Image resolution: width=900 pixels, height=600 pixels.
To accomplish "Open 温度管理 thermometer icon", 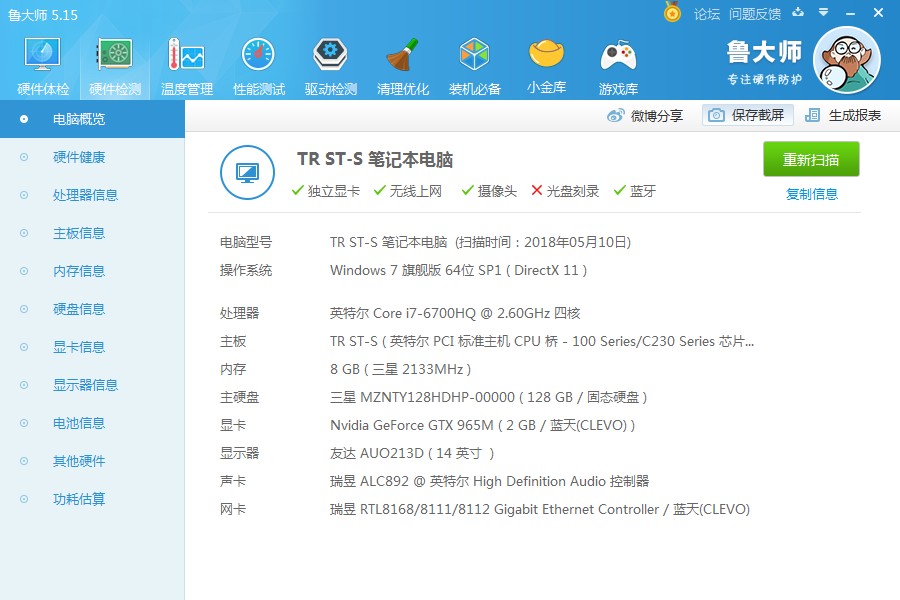I will click(x=187, y=55).
